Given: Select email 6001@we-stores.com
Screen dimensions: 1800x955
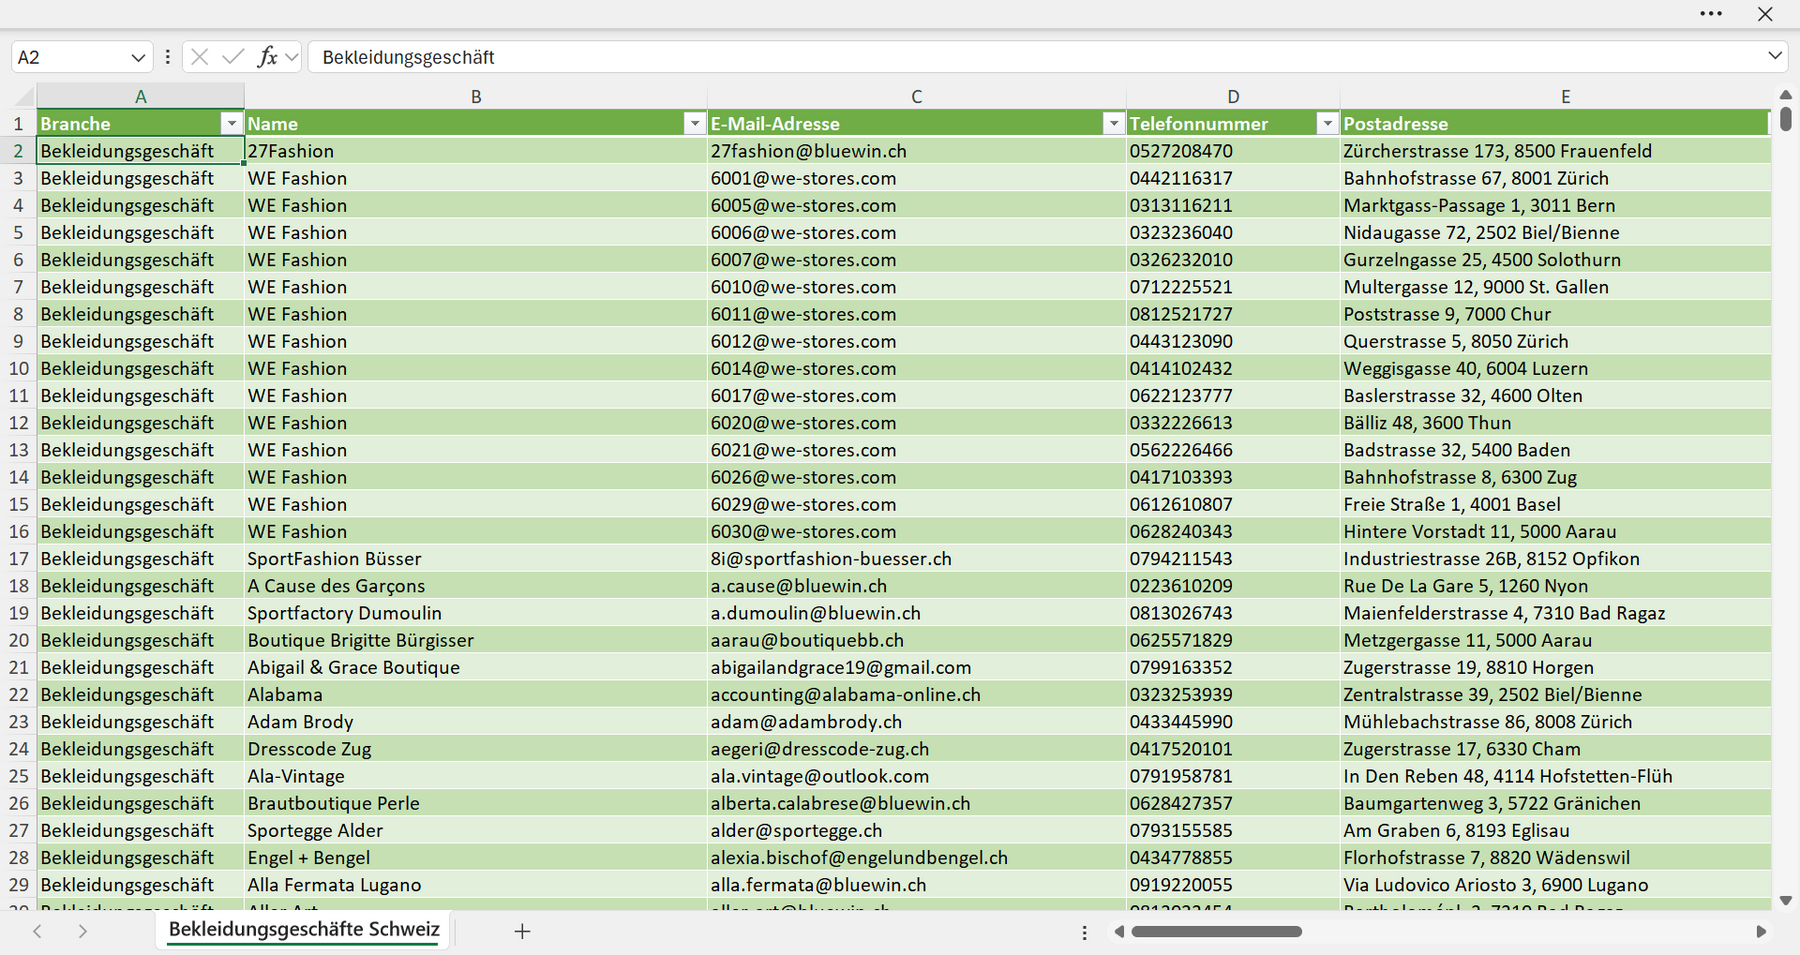Looking at the screenshot, I should point(917,178).
